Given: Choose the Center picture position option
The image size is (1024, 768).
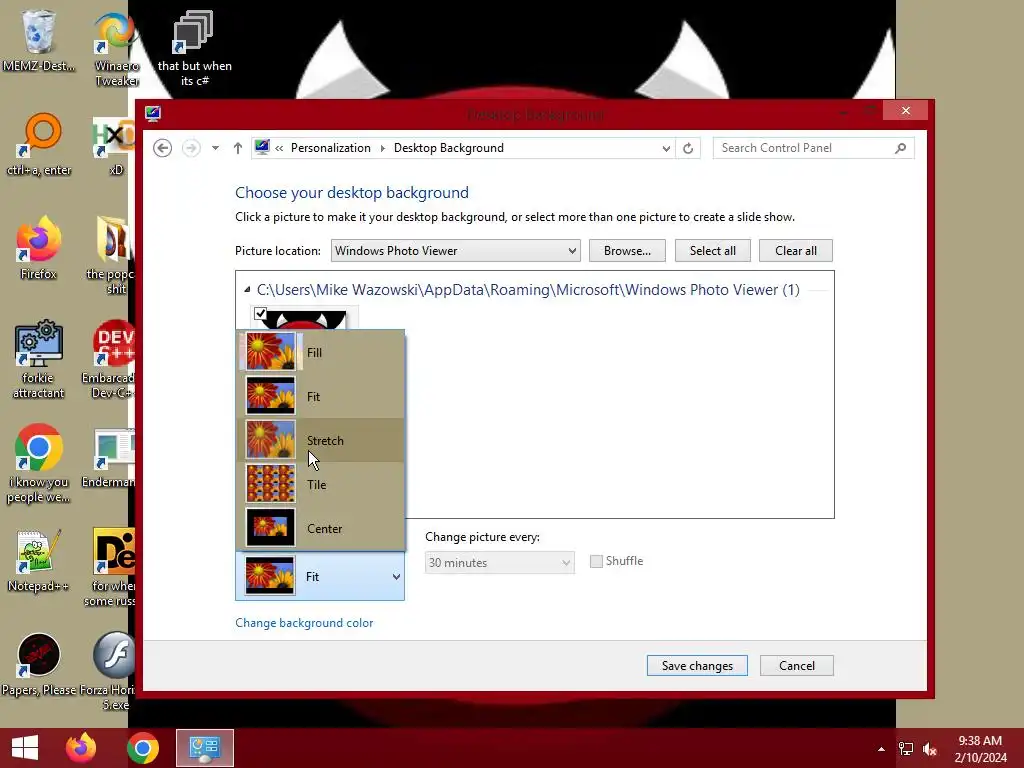Looking at the screenshot, I should (x=321, y=528).
